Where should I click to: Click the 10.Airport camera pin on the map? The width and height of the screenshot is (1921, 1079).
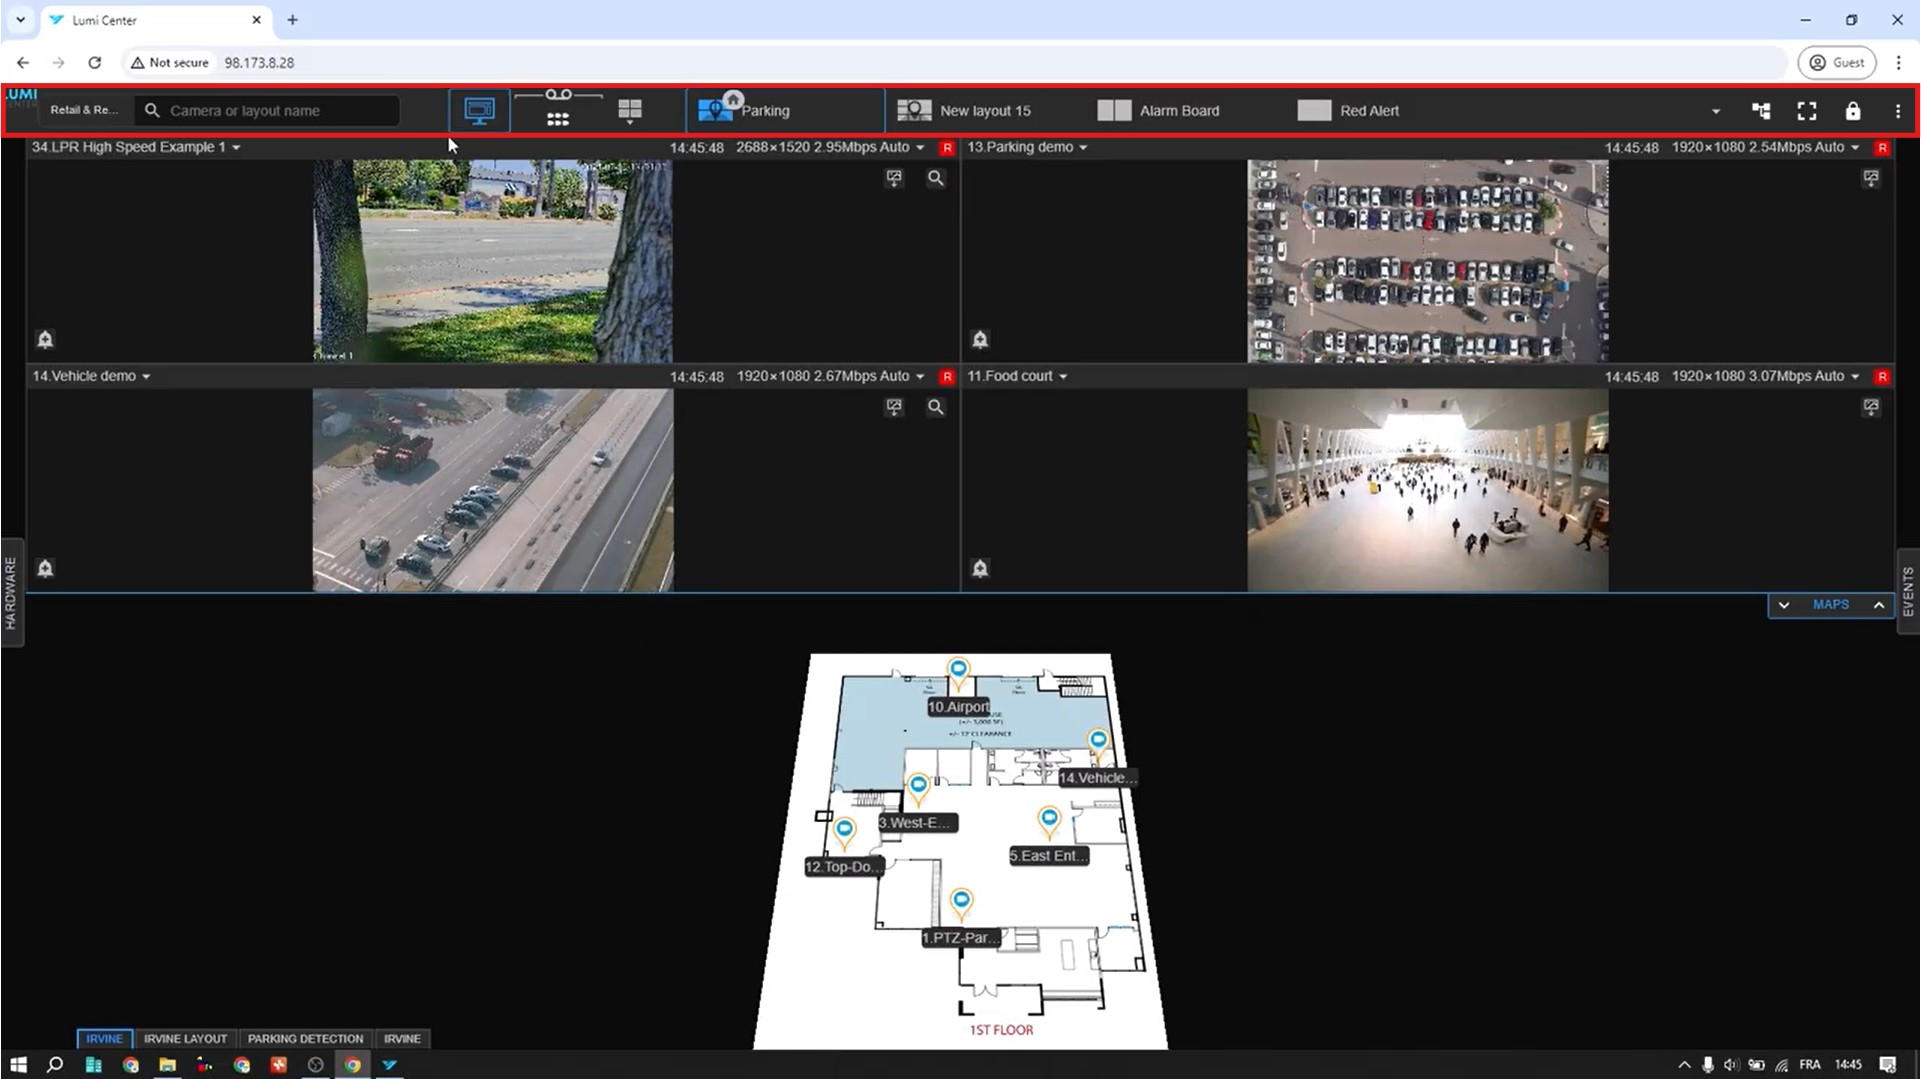coord(958,670)
